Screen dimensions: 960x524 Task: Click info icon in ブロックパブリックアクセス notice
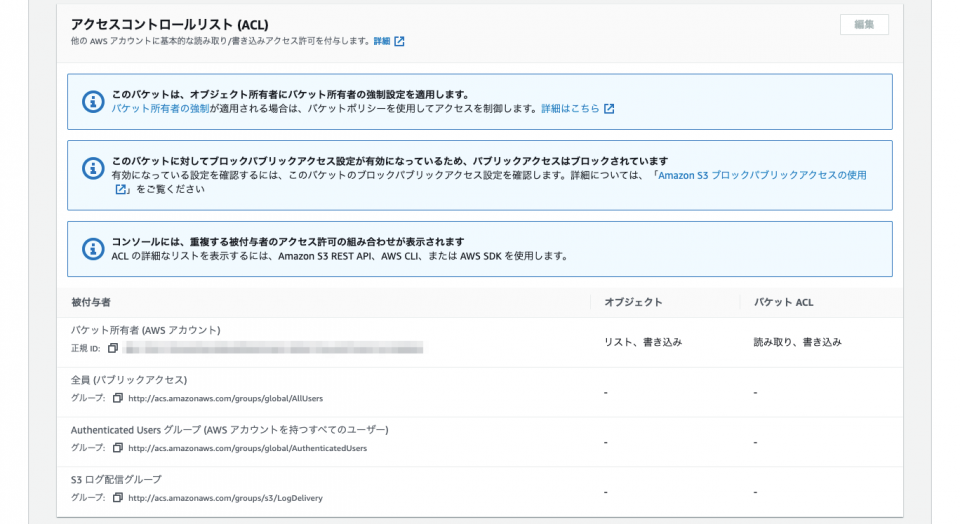coord(93,168)
